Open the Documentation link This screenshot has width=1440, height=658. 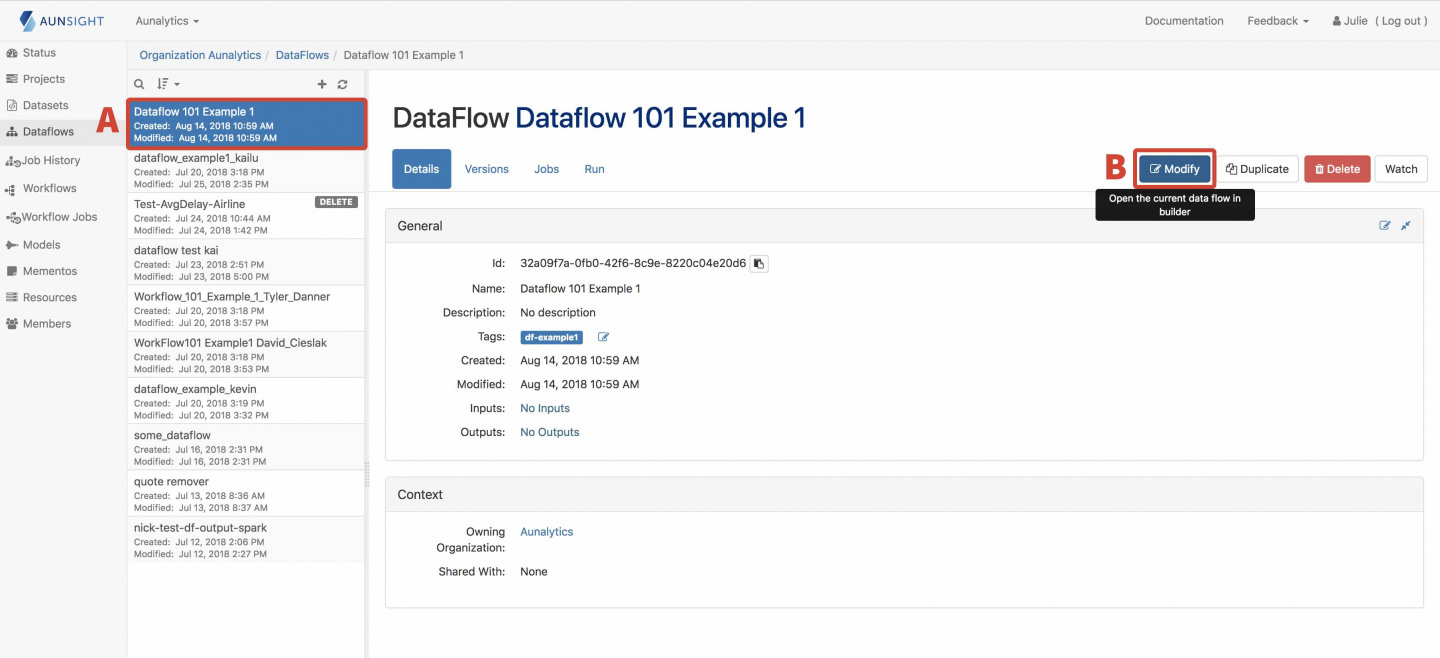(x=1184, y=21)
